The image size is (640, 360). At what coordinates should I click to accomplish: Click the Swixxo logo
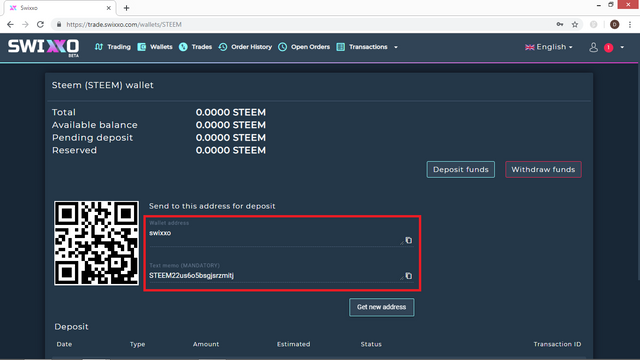pyautogui.click(x=43, y=47)
